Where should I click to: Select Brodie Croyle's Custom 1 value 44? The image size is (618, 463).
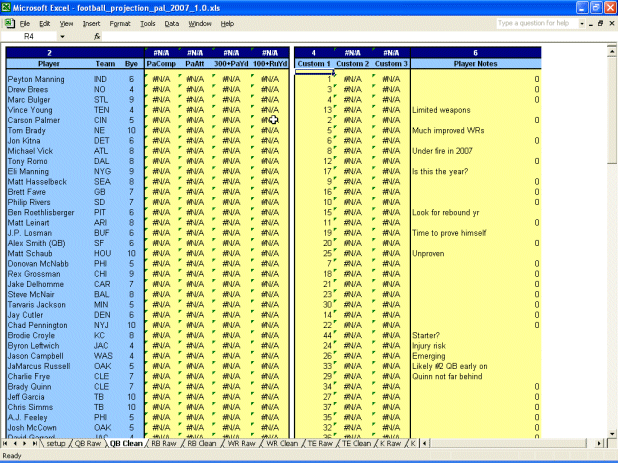point(314,335)
